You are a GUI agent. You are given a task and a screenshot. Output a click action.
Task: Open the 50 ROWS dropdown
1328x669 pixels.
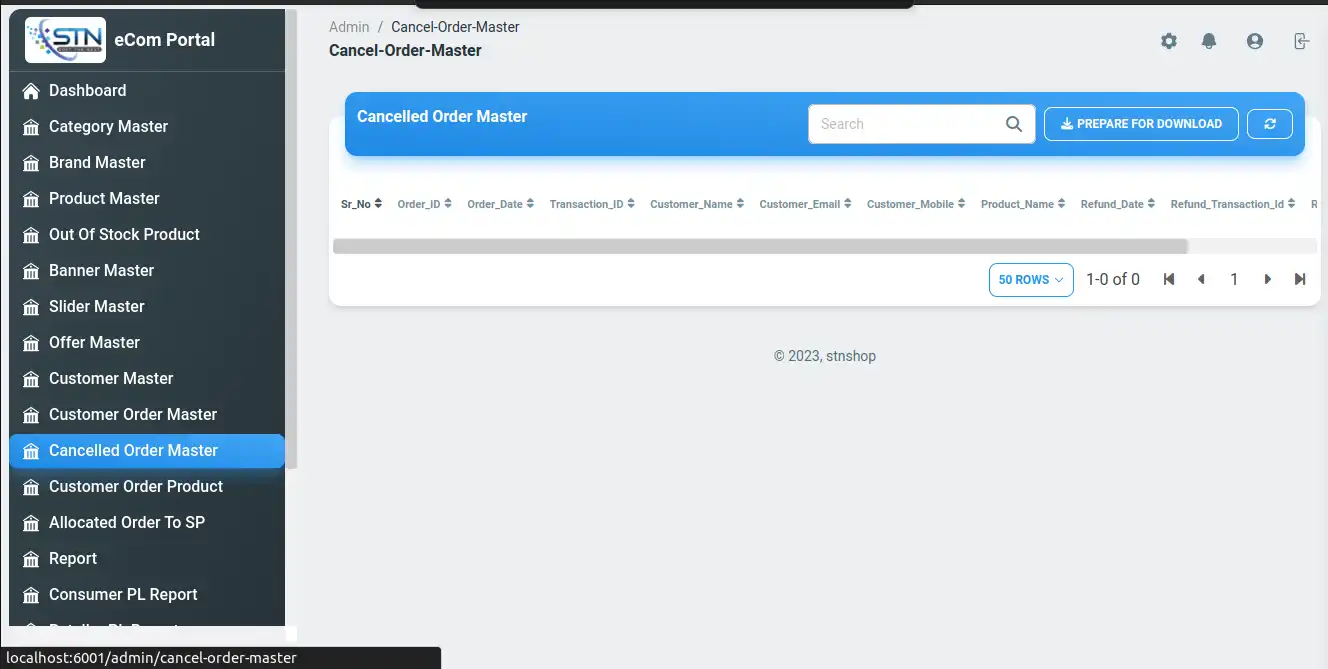pos(1030,280)
